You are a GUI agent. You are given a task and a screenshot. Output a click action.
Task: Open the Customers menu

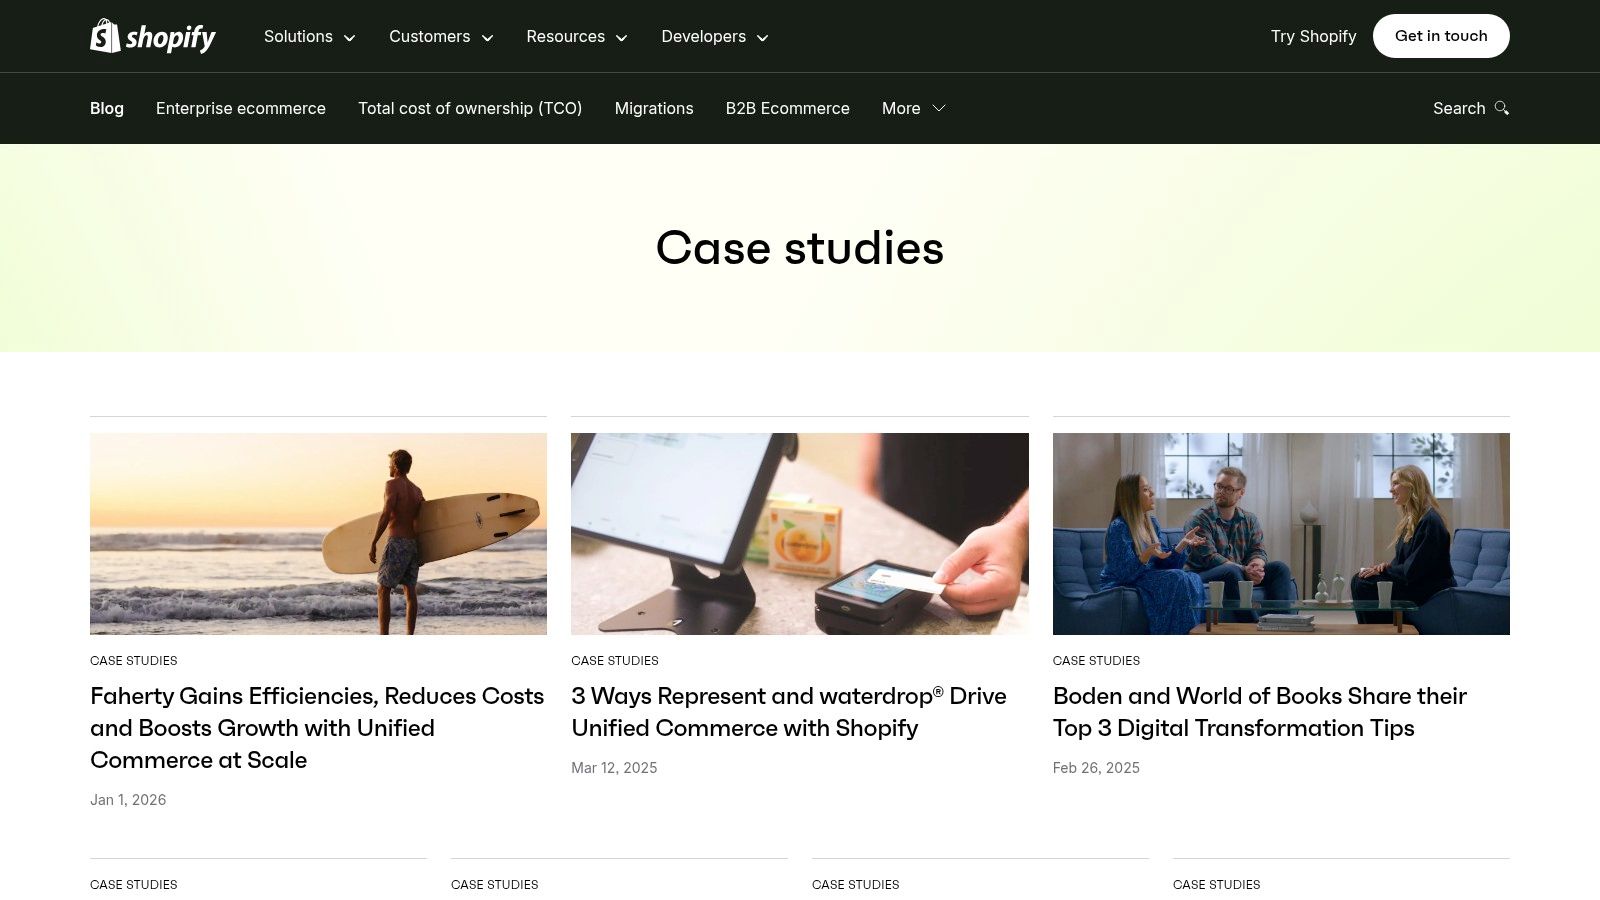click(x=441, y=37)
